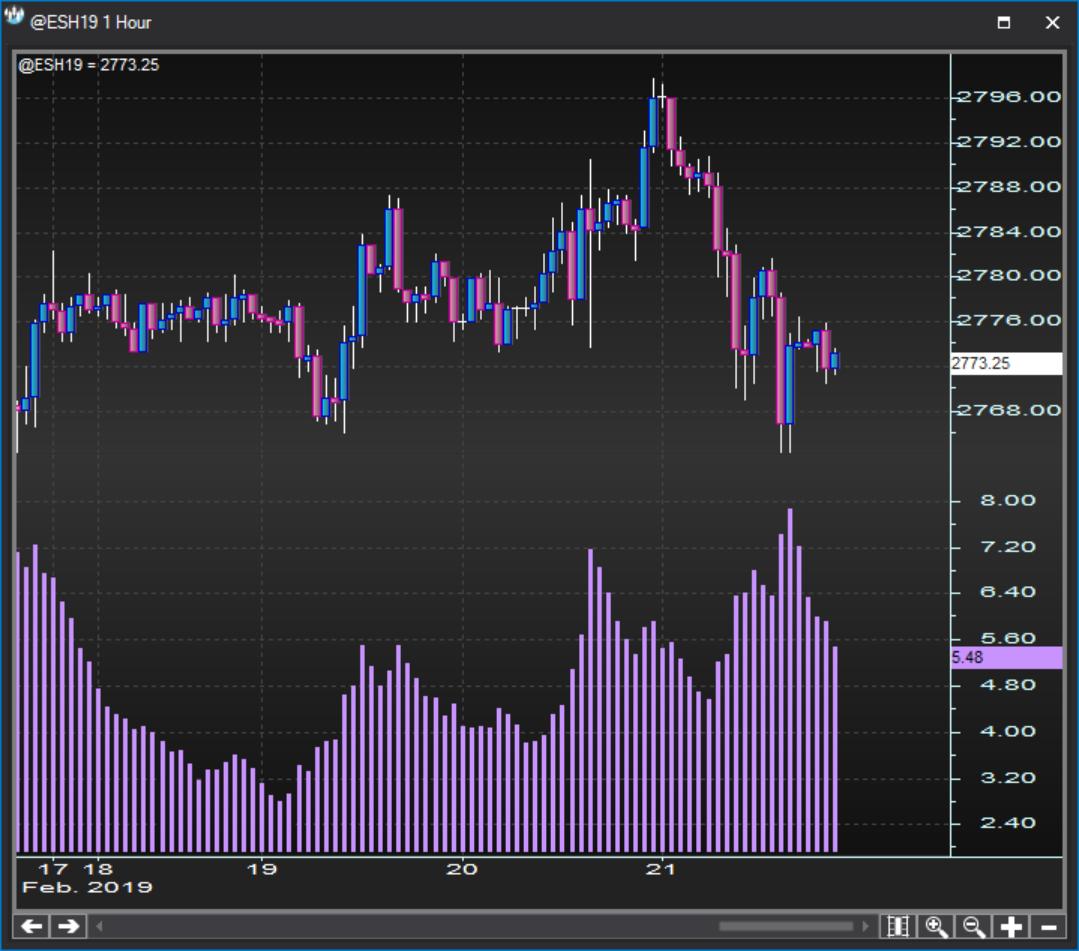Maximize the @ESH19 chart window
Viewport: 1079px width, 951px height.
pos(1004,23)
